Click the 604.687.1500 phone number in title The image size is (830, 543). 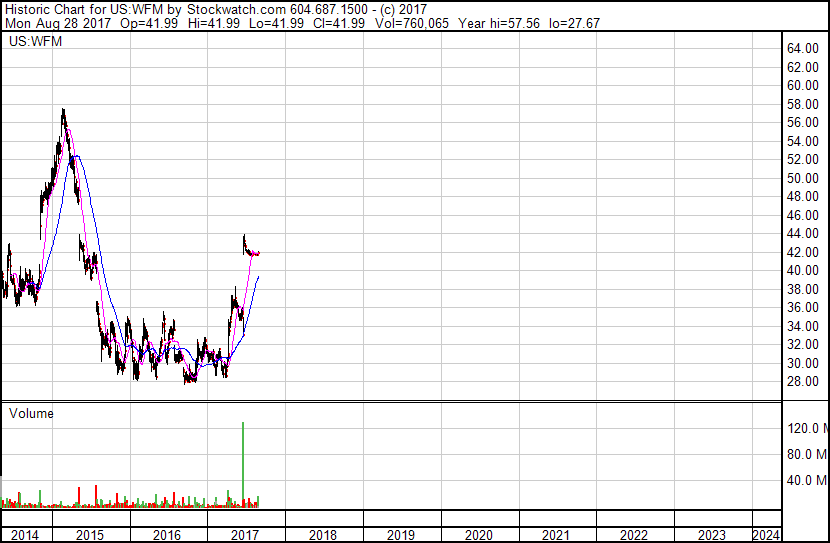pos(329,10)
